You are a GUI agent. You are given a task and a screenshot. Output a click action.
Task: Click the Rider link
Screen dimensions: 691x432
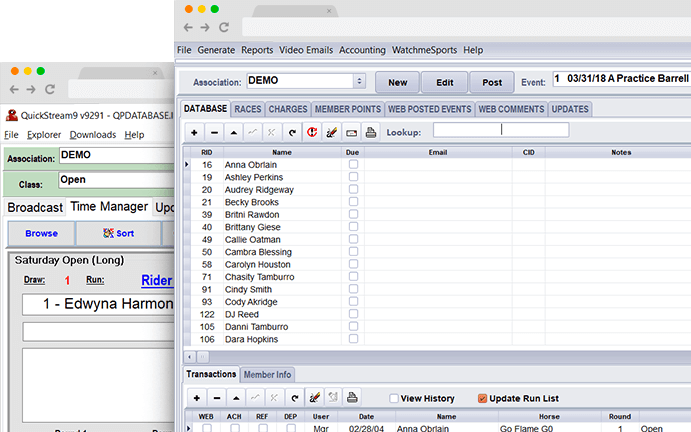pyautogui.click(x=157, y=280)
